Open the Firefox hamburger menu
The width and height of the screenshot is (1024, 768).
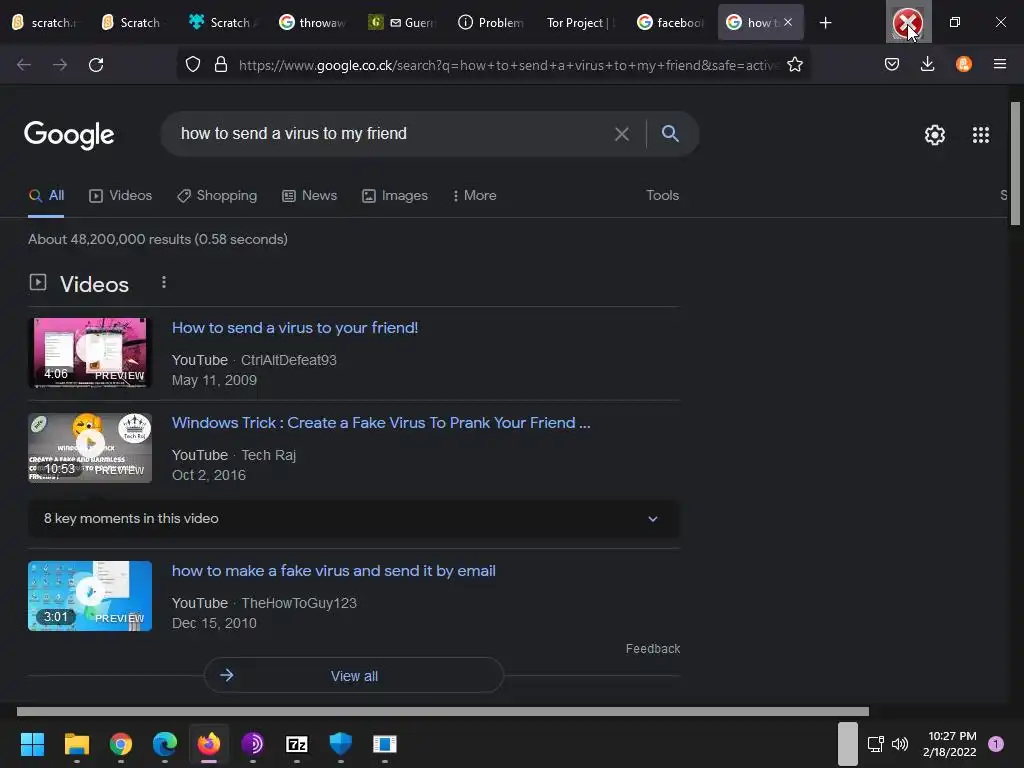[x=999, y=64]
